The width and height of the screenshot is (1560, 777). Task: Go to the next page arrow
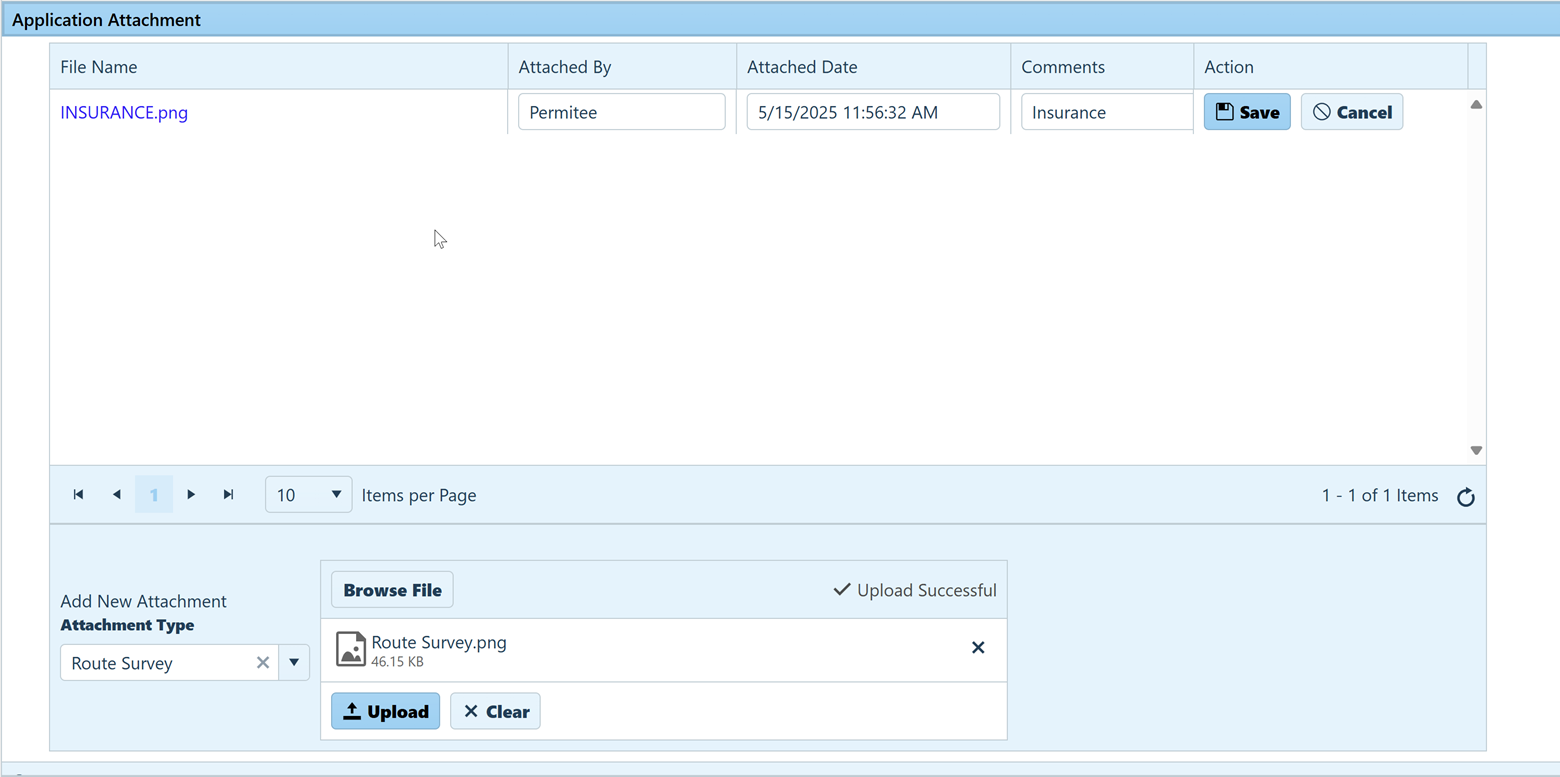tap(191, 495)
